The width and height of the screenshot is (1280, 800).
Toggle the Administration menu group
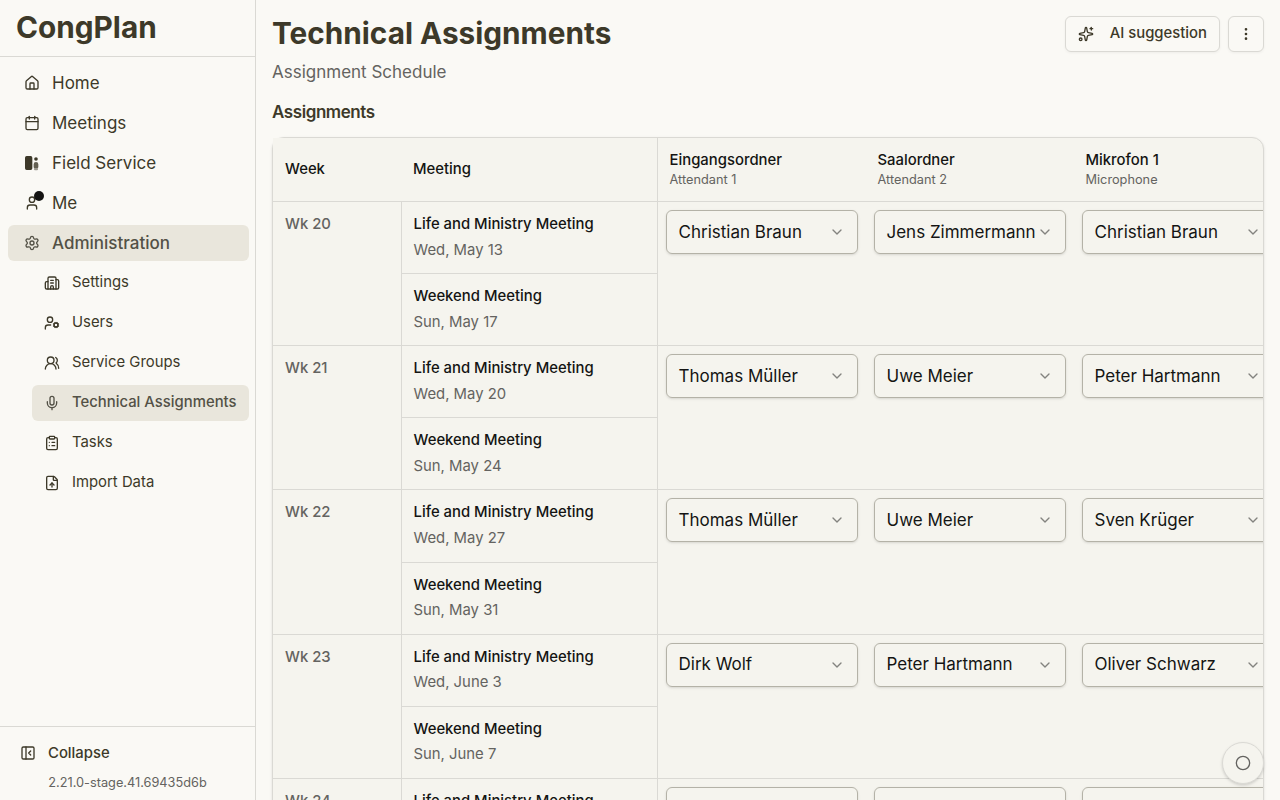128,243
